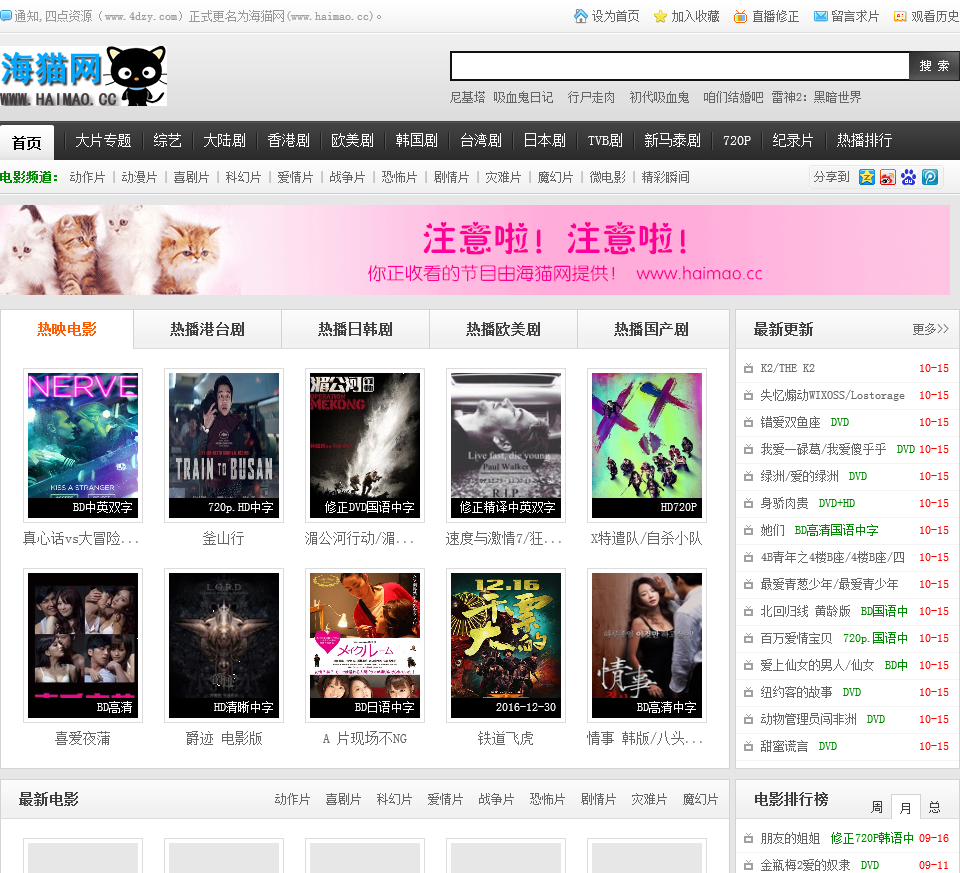Click the 搜索 search button

[934, 66]
